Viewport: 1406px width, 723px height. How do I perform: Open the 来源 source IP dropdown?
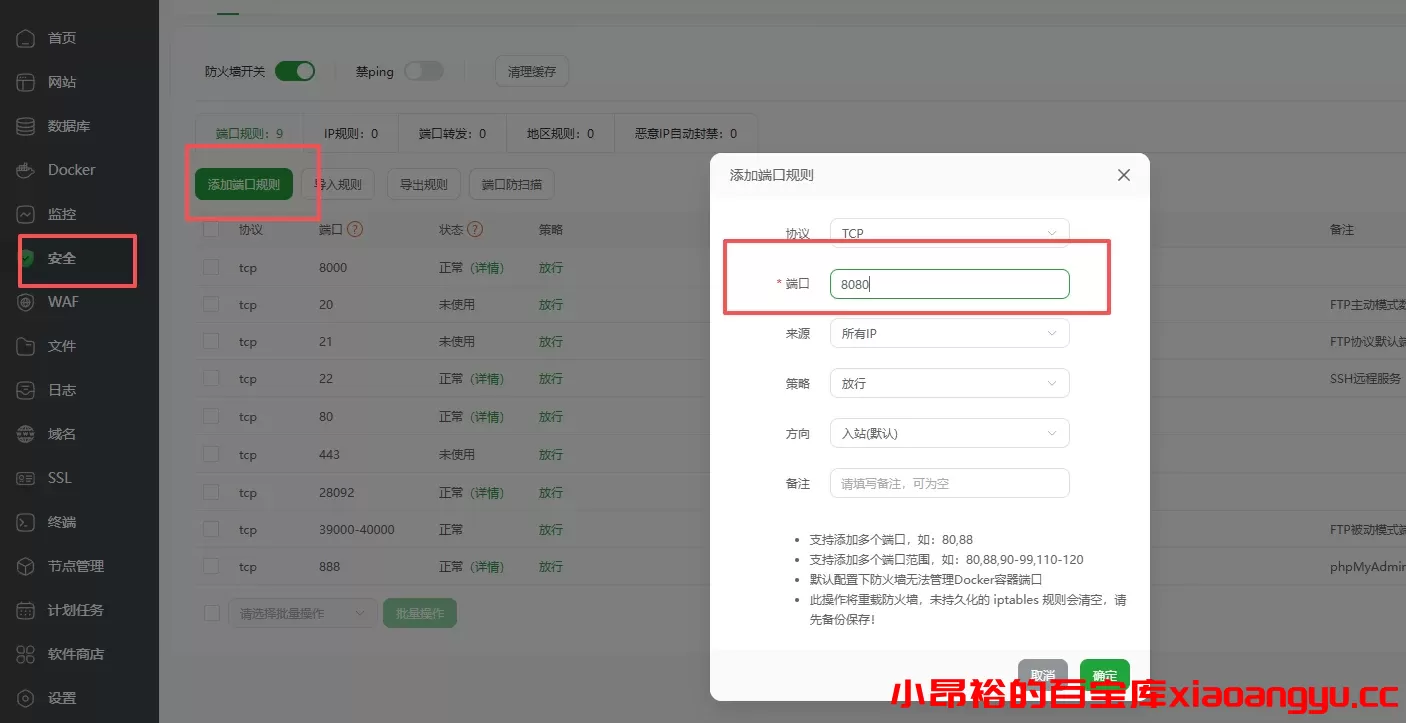[x=948, y=333]
